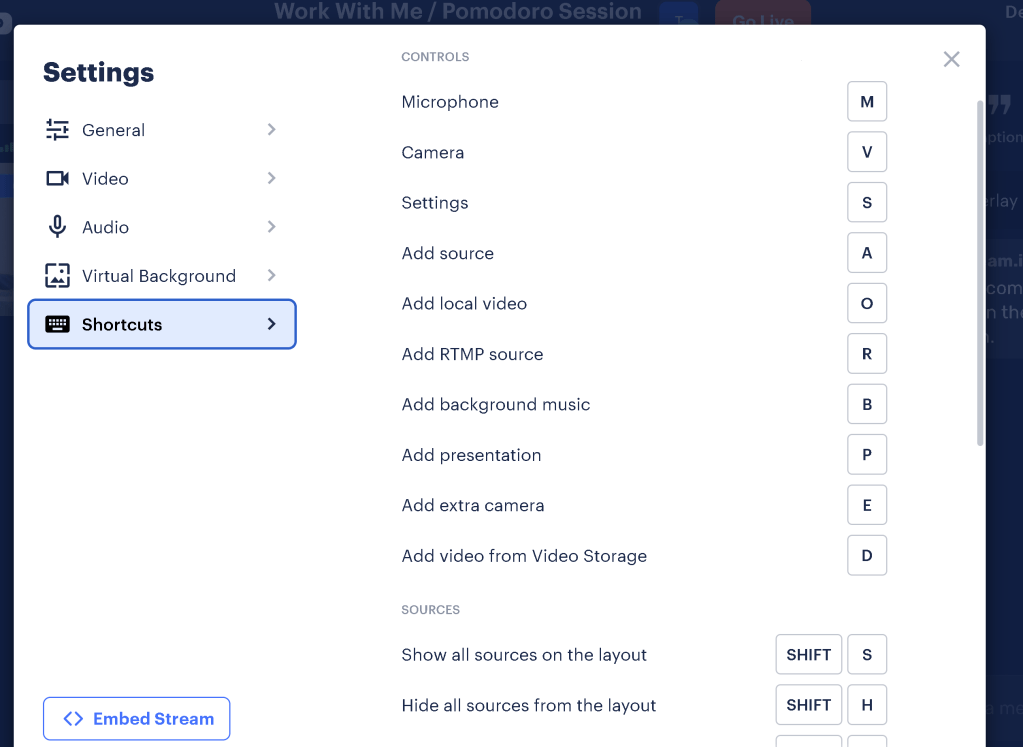Click the Add presentation label
Image resolution: width=1023 pixels, height=747 pixels.
(471, 455)
